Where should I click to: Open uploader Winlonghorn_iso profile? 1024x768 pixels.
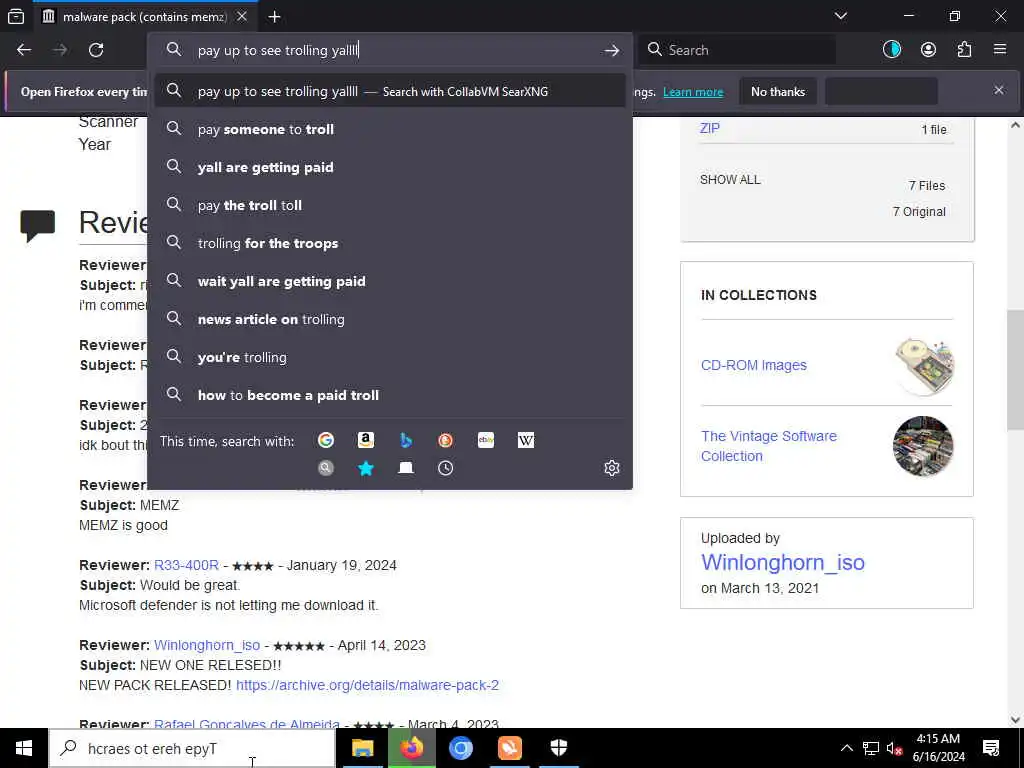[x=782, y=562]
